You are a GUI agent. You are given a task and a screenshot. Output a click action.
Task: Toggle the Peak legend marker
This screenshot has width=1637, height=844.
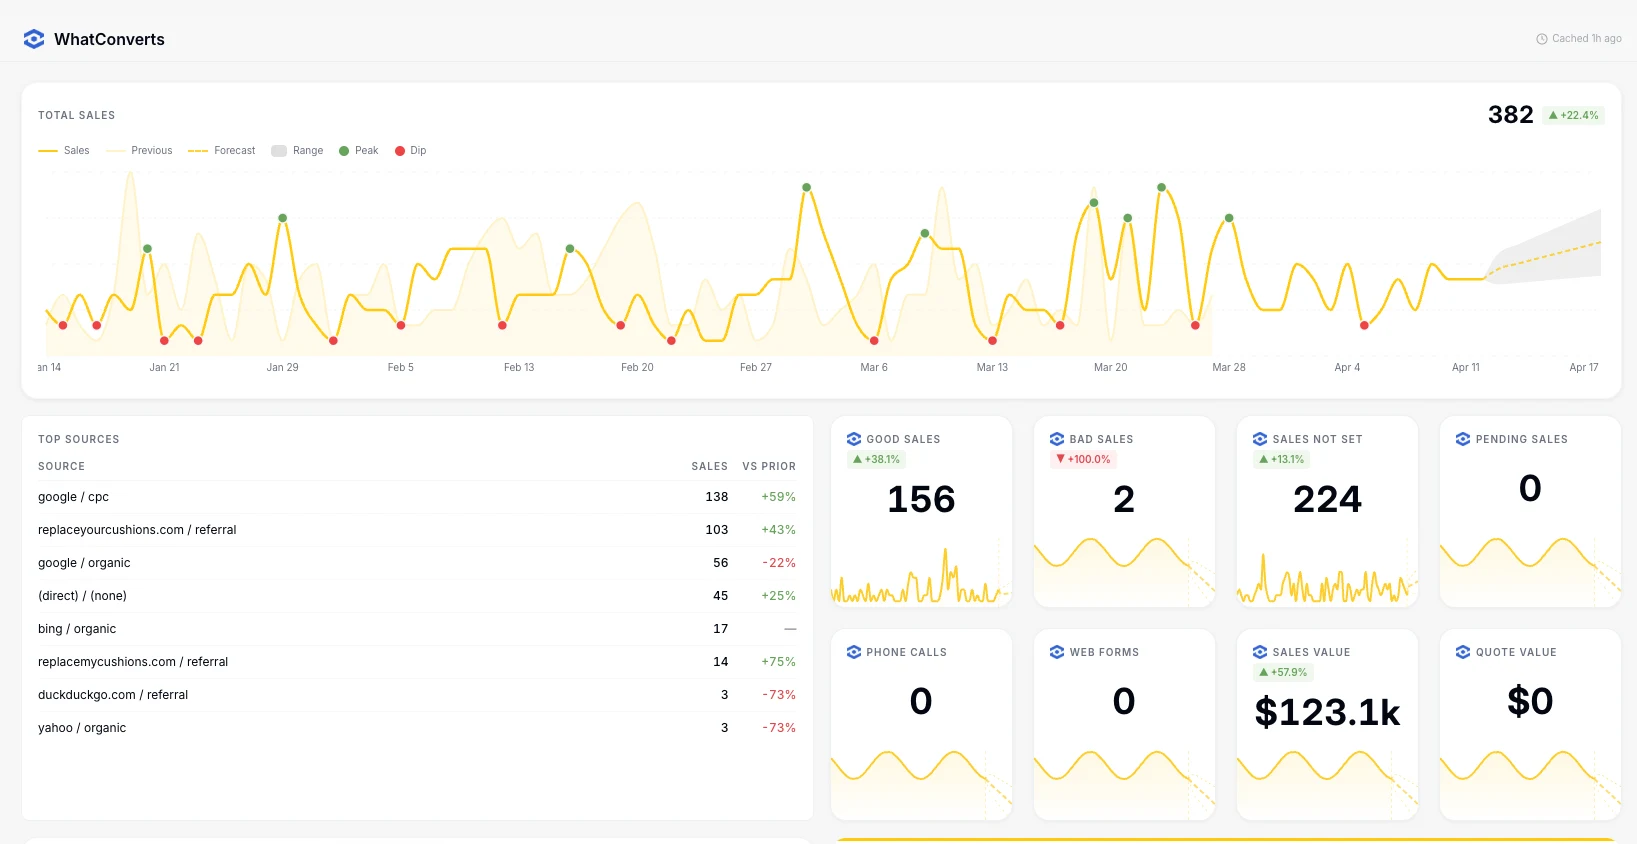click(x=359, y=151)
